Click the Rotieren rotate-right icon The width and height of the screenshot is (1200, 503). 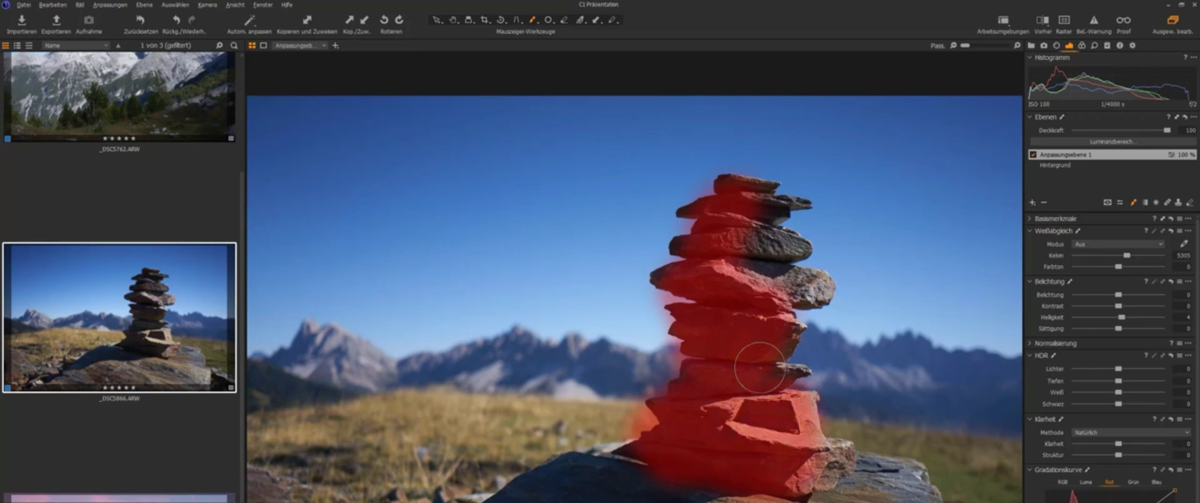coord(399,19)
